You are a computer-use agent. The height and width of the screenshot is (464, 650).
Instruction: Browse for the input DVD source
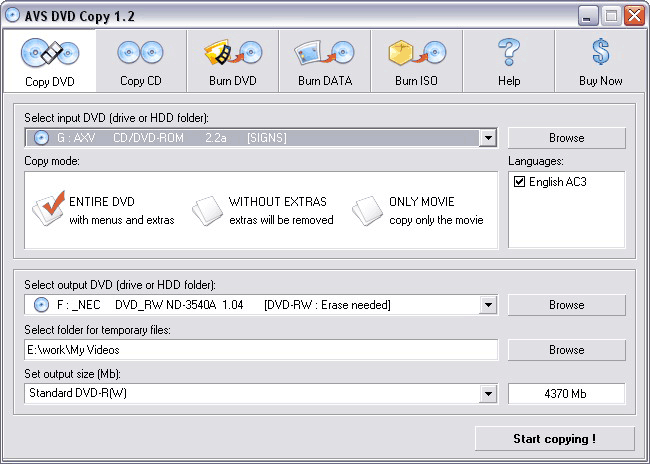point(566,138)
